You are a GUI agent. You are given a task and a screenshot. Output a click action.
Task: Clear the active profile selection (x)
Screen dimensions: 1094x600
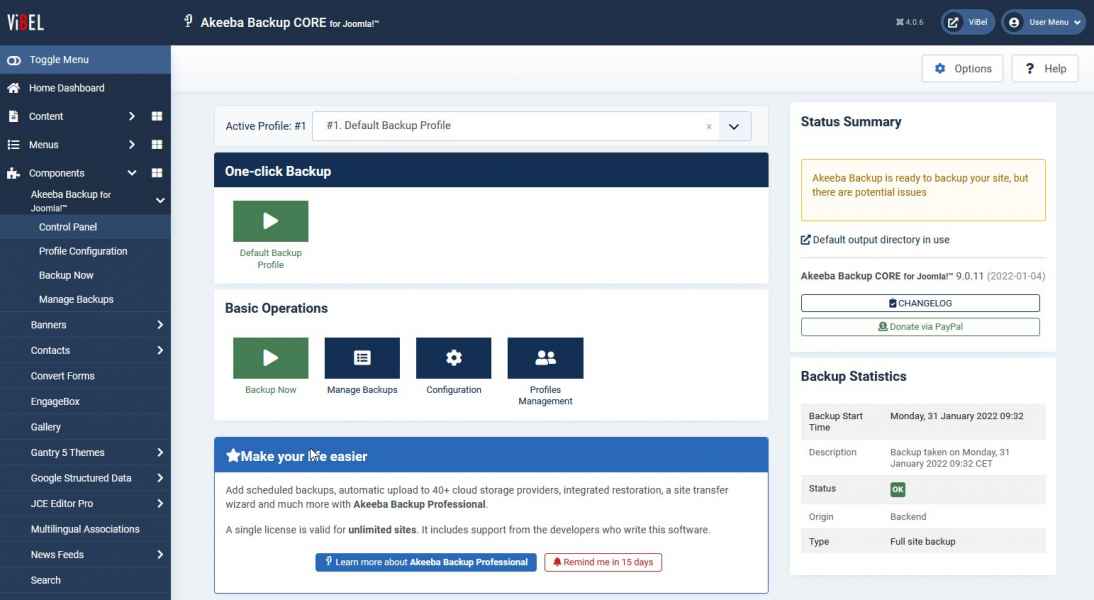pyautogui.click(x=709, y=126)
